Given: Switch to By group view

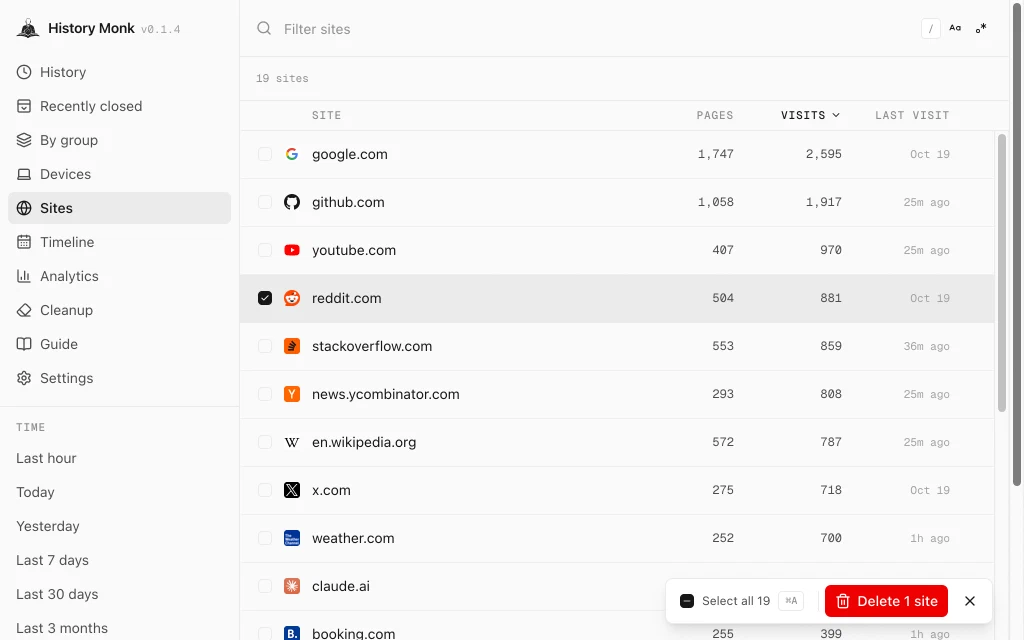Looking at the screenshot, I should (120, 140).
